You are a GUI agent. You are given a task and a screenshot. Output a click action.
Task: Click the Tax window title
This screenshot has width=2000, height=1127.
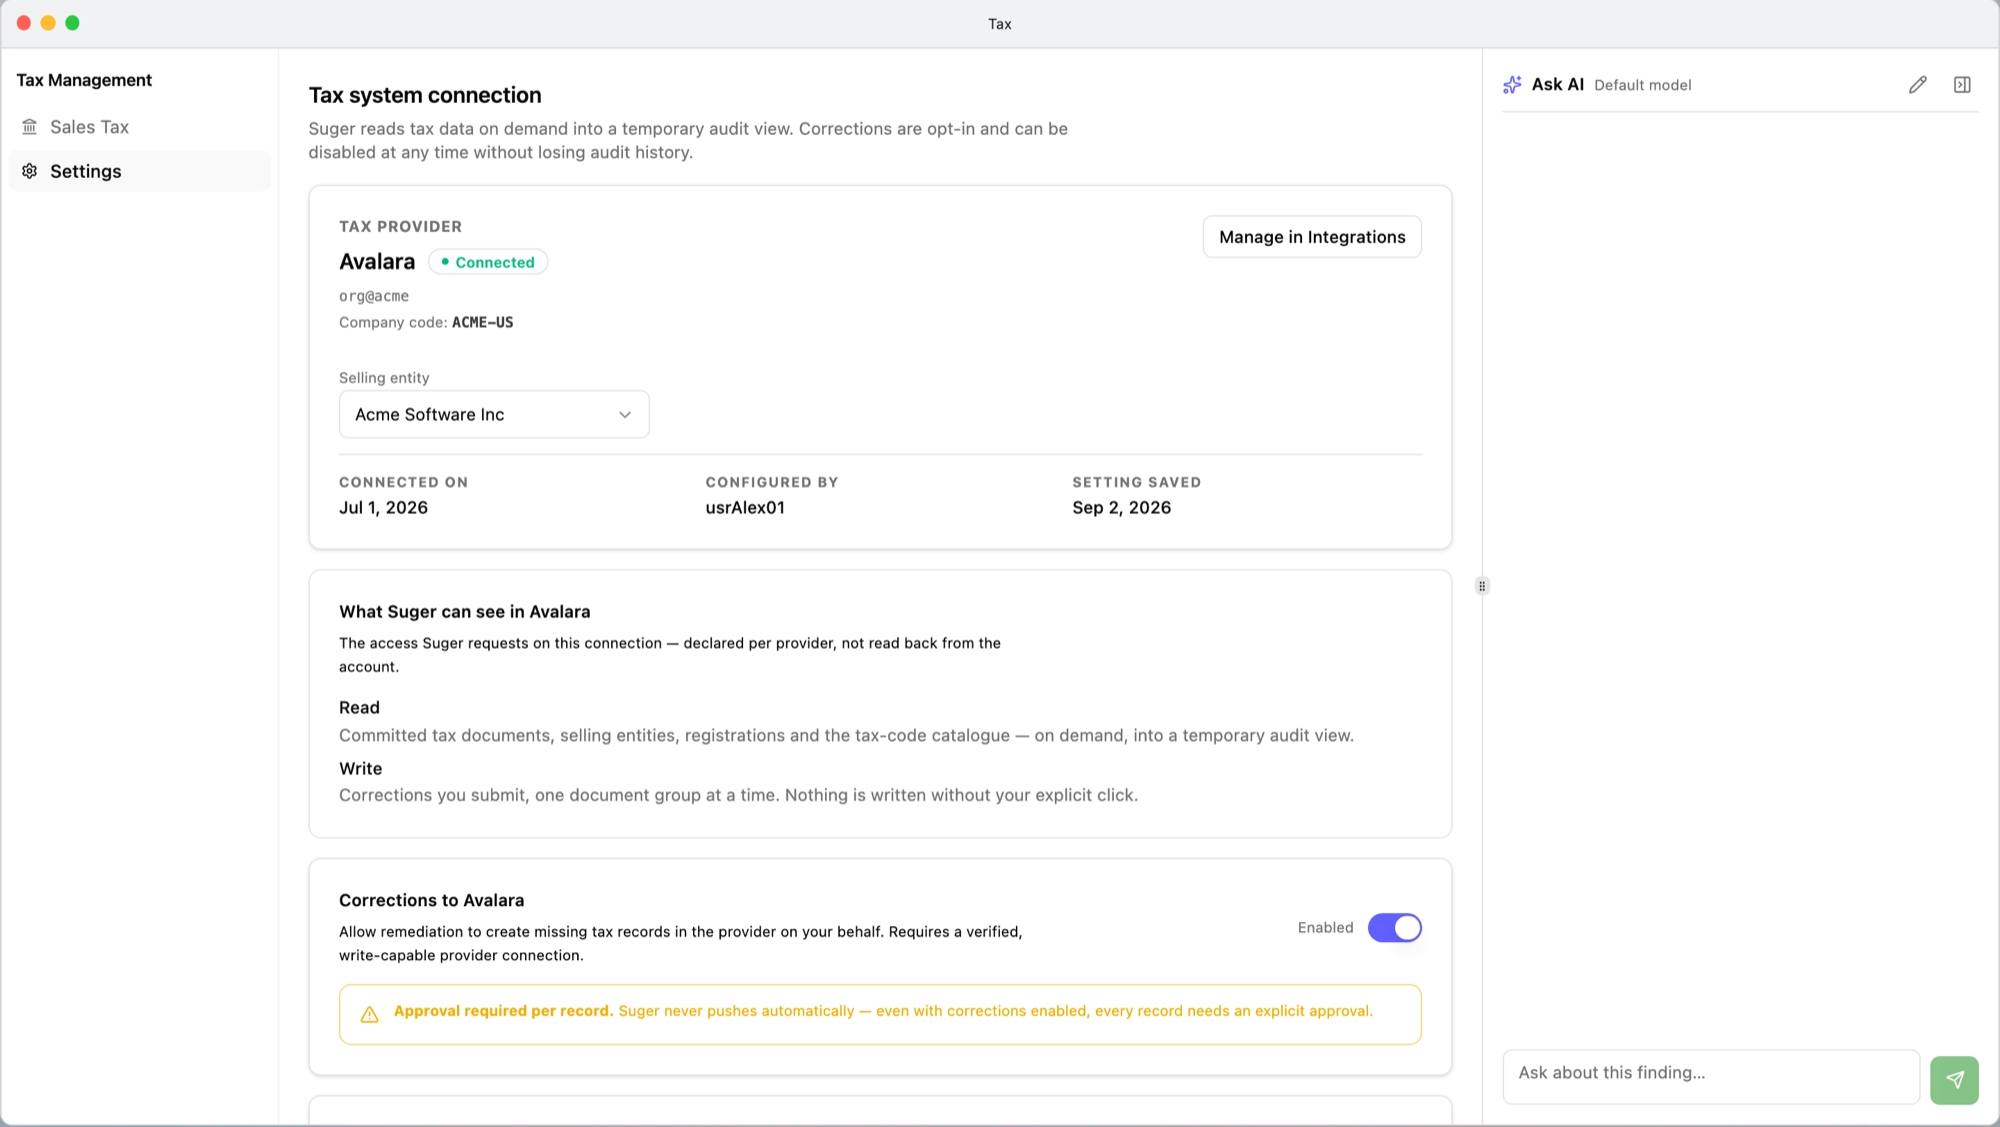1000,24
